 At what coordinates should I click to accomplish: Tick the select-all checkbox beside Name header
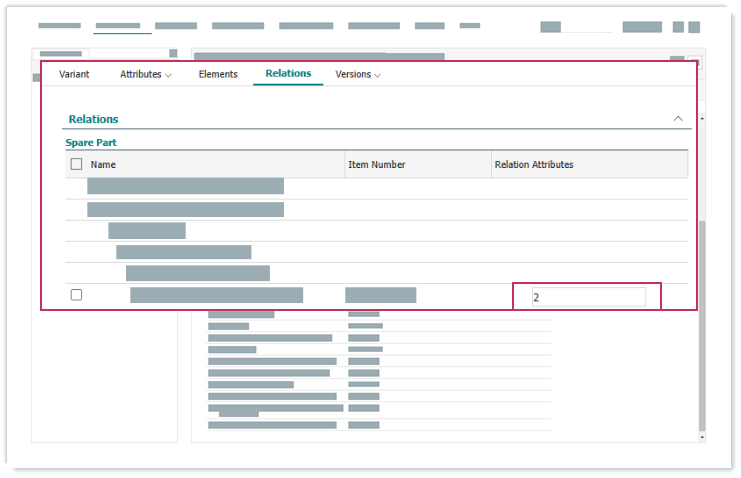click(x=77, y=164)
